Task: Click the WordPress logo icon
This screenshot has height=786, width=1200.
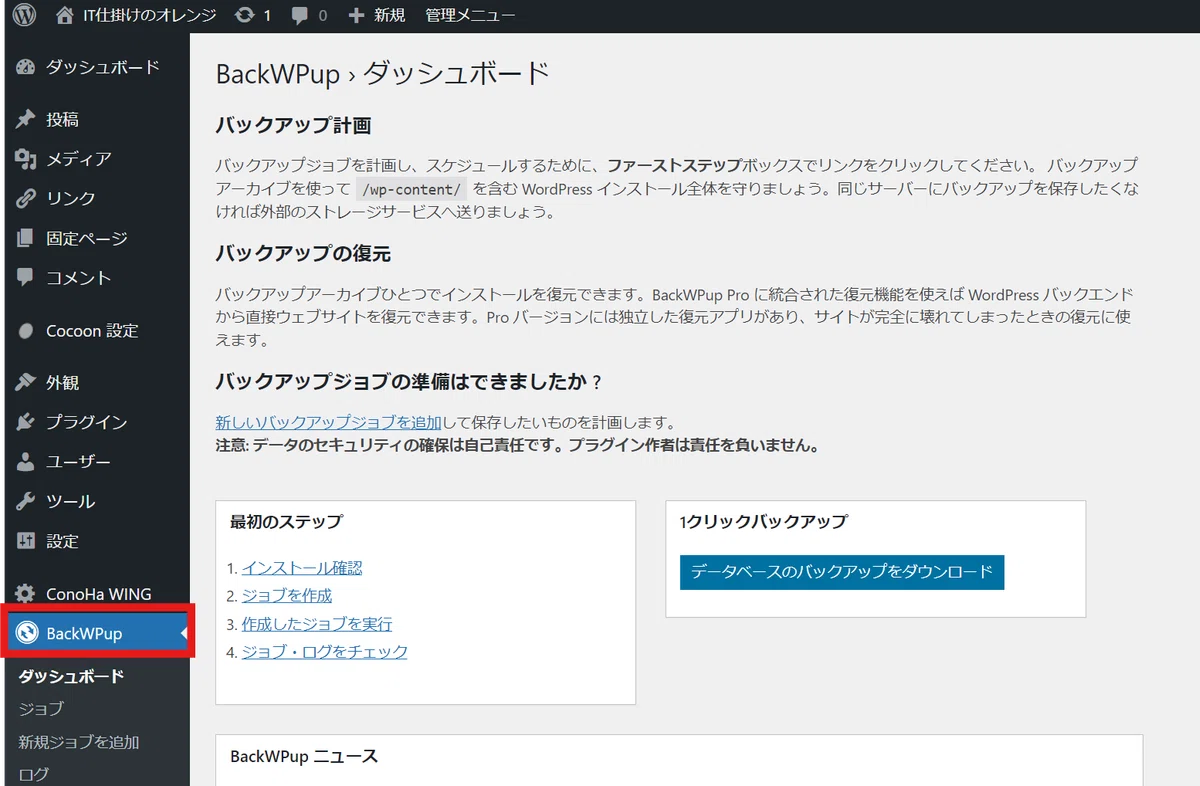Action: (25, 15)
